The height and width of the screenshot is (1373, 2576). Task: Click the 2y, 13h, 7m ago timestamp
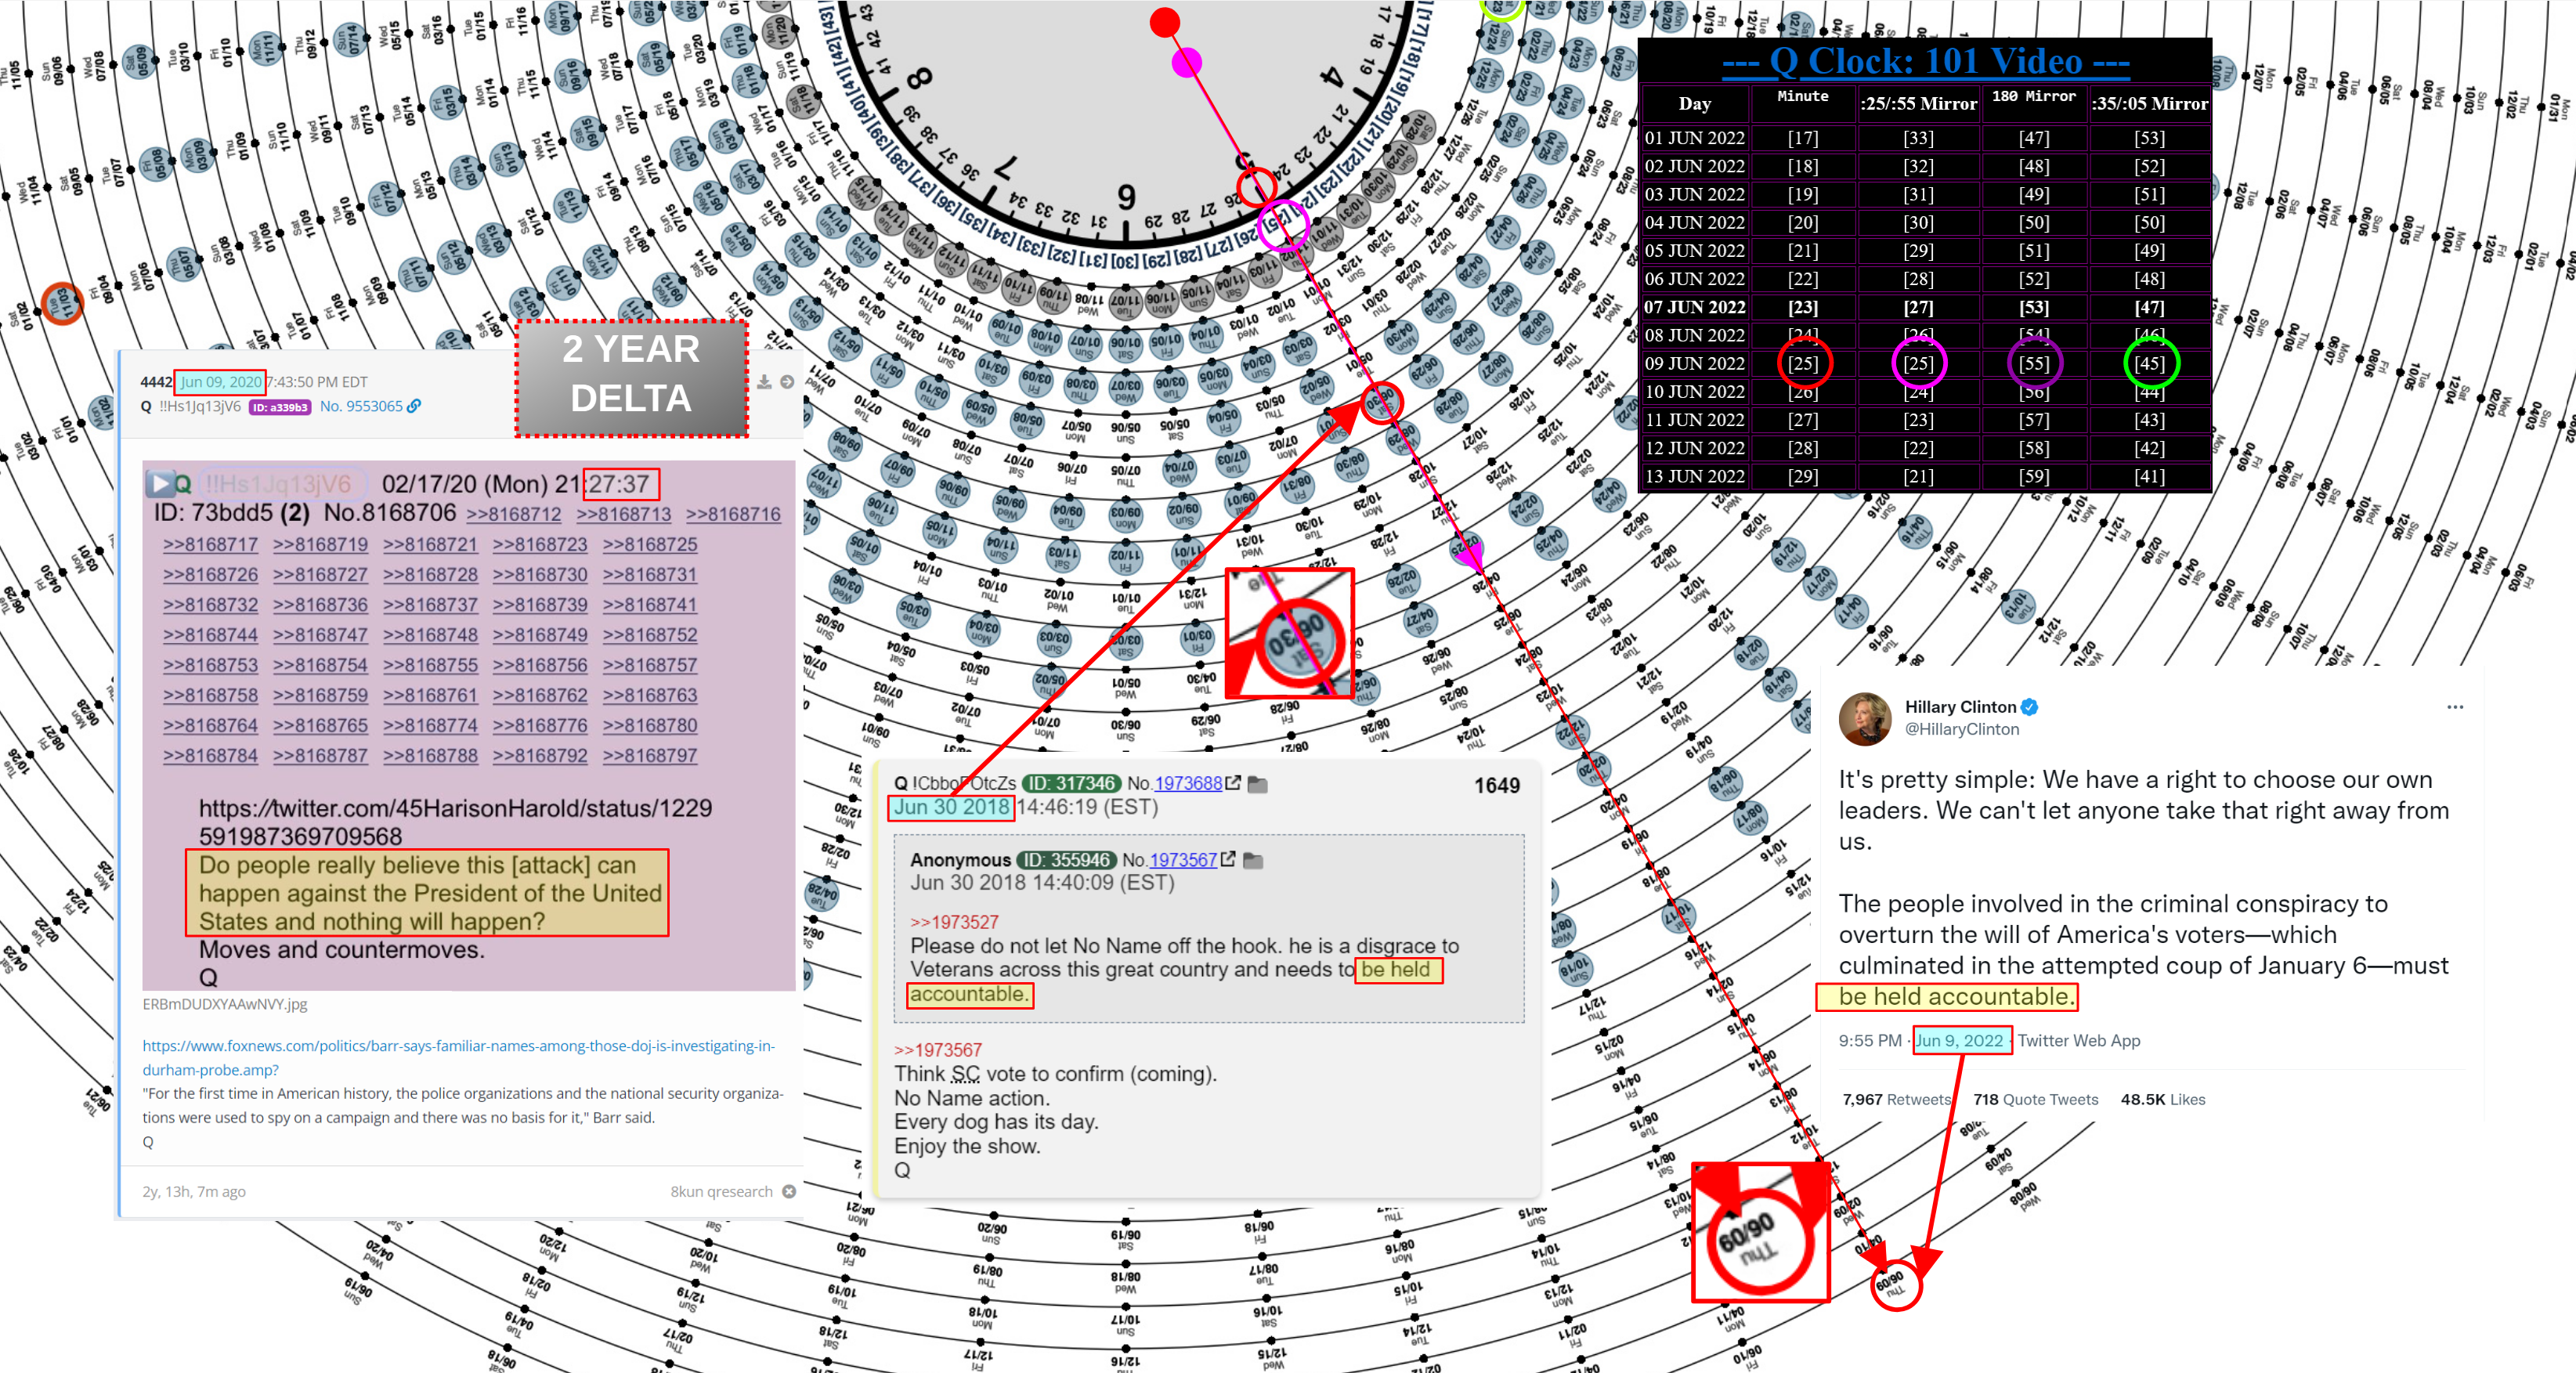[x=194, y=1191]
